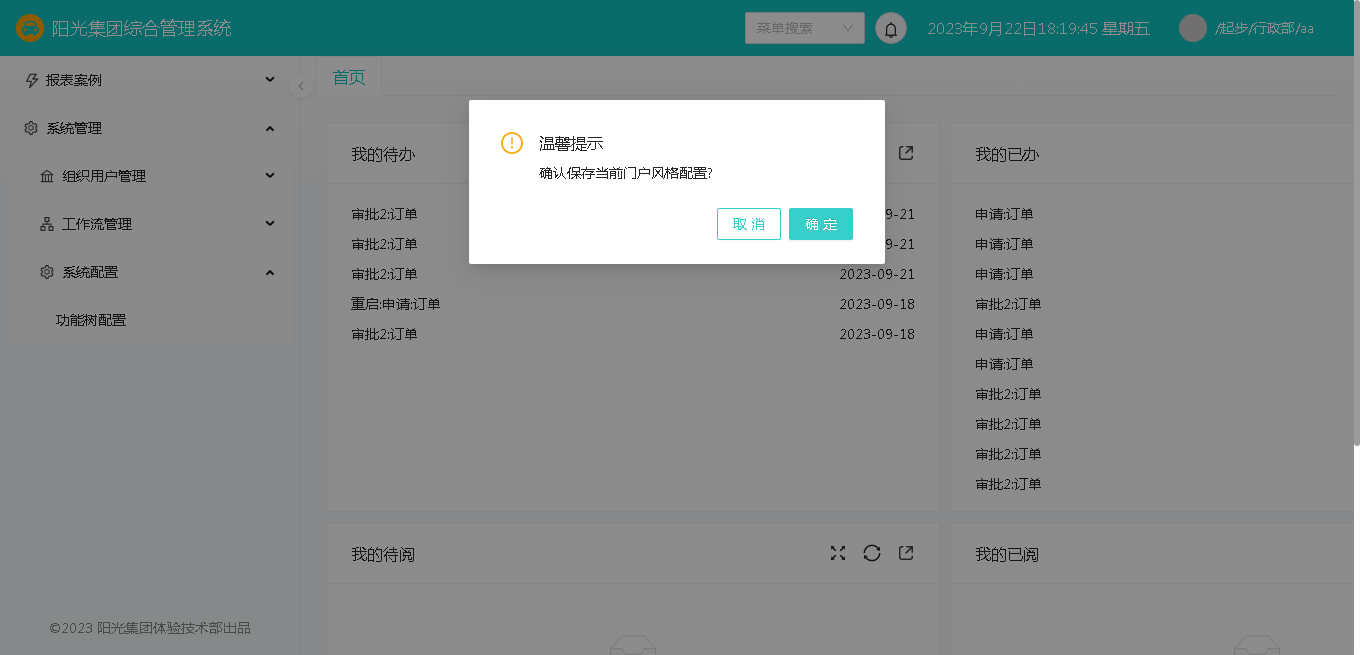This screenshot has height=655, width=1360.
Task: Click the Sunshine Group logo icon
Action: [30, 28]
